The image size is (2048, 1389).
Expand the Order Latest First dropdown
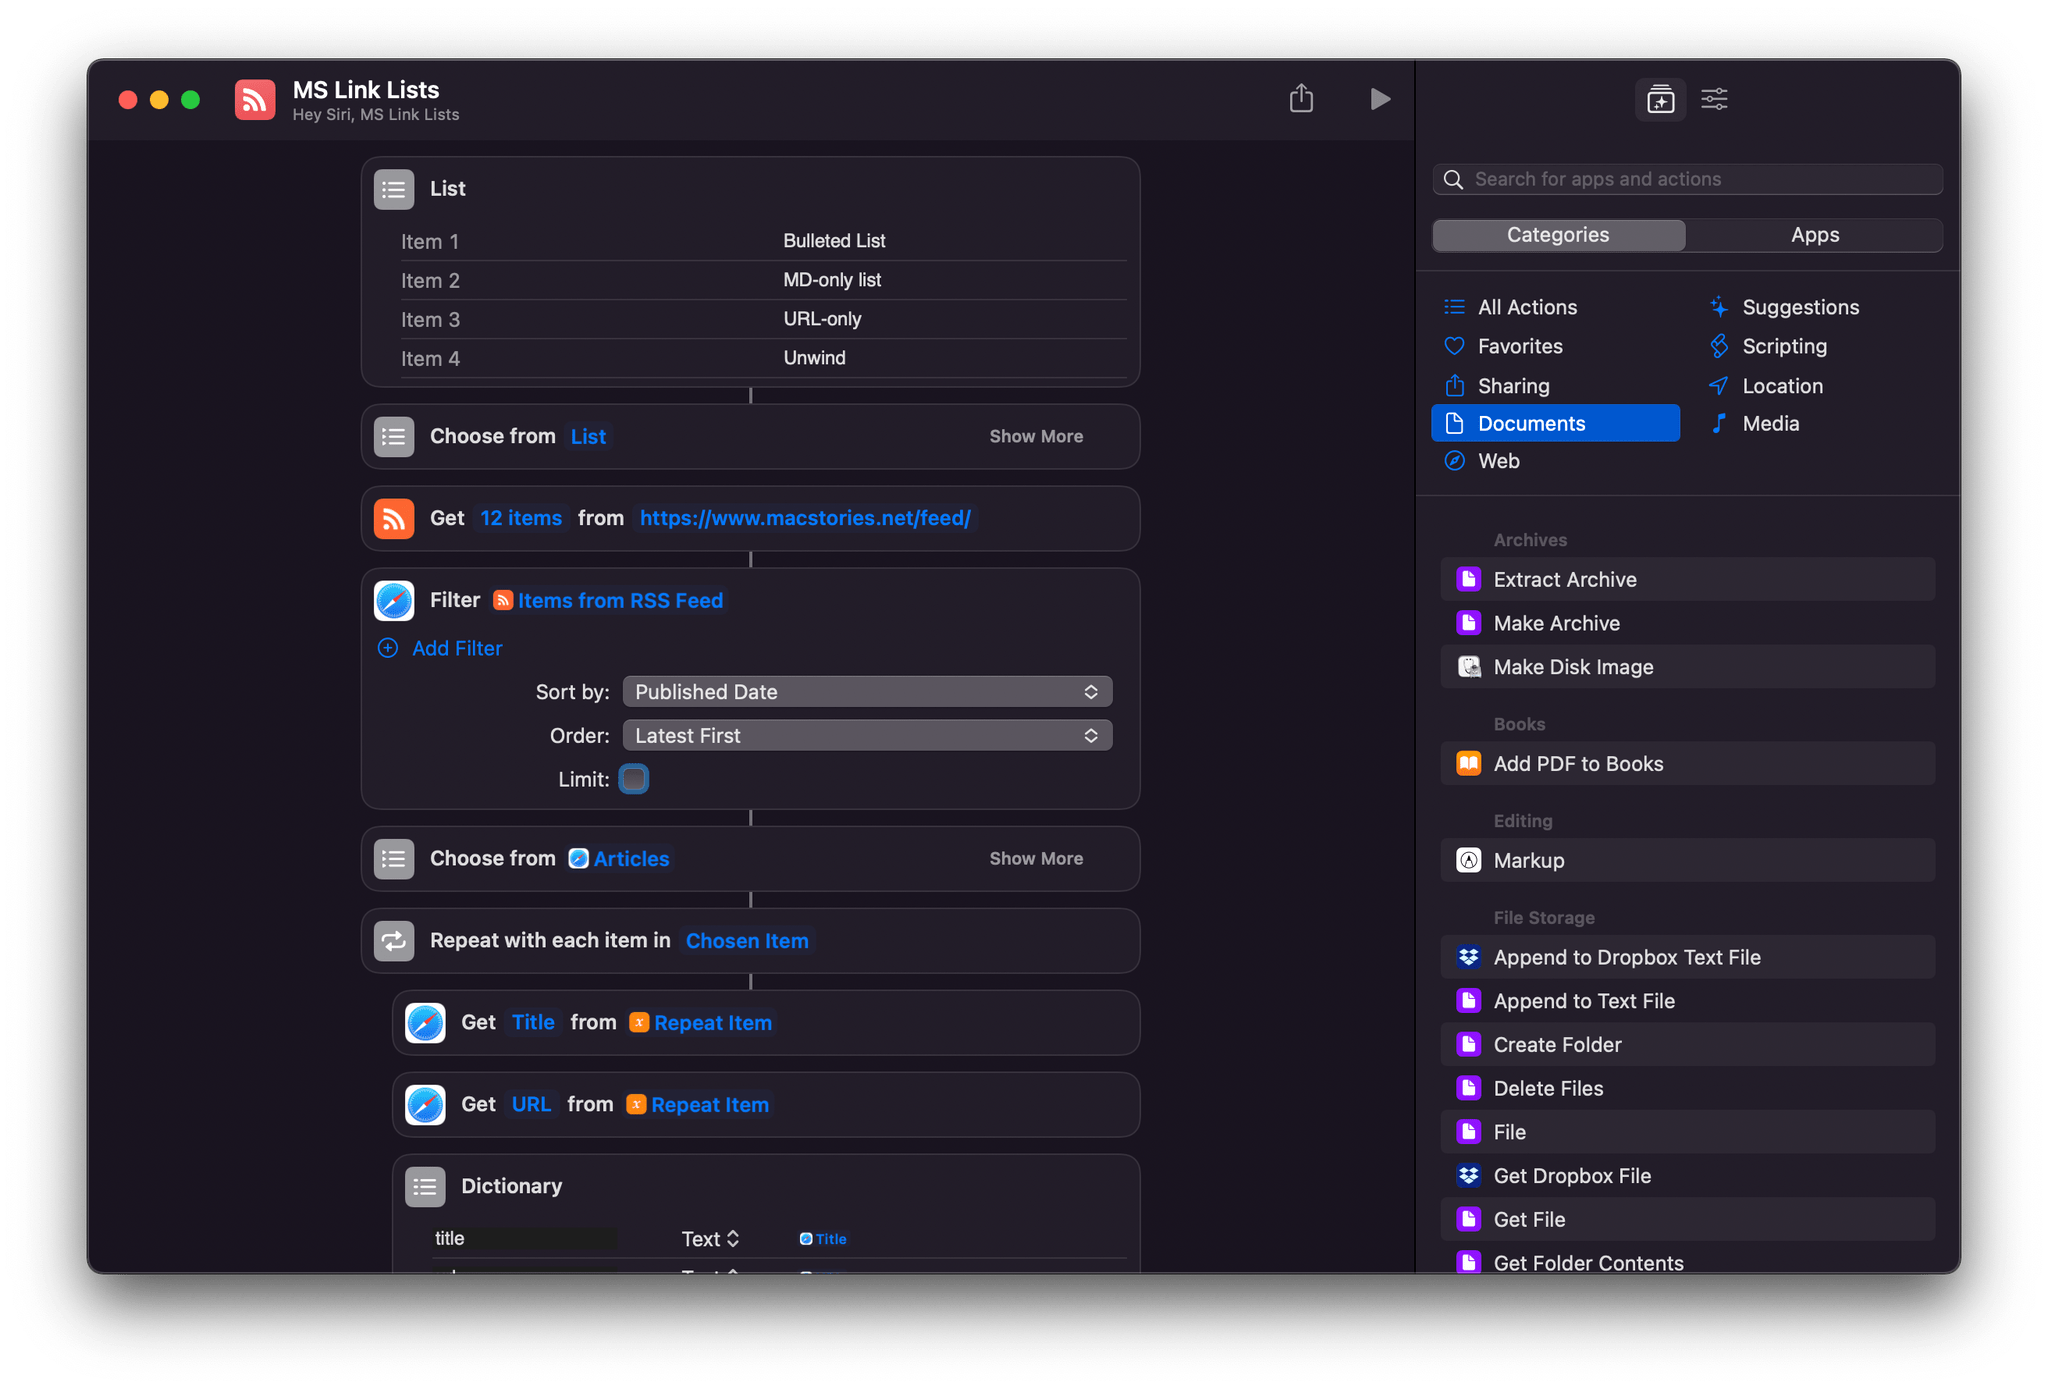[864, 735]
